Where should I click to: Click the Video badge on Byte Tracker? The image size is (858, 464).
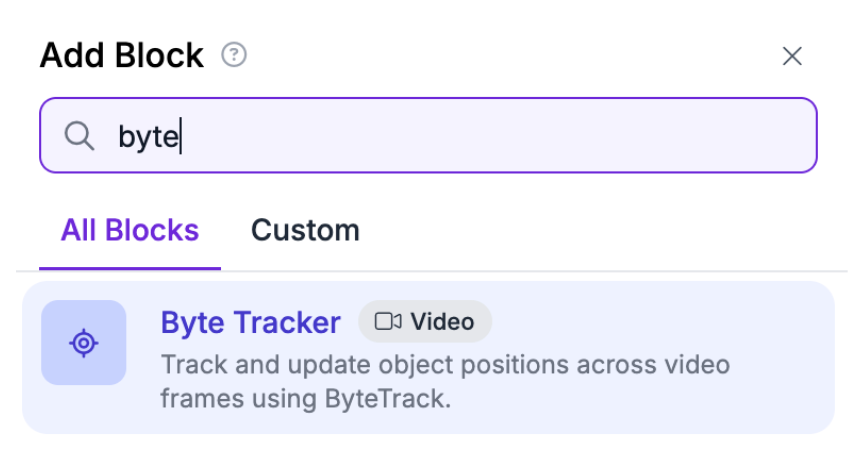coord(425,322)
